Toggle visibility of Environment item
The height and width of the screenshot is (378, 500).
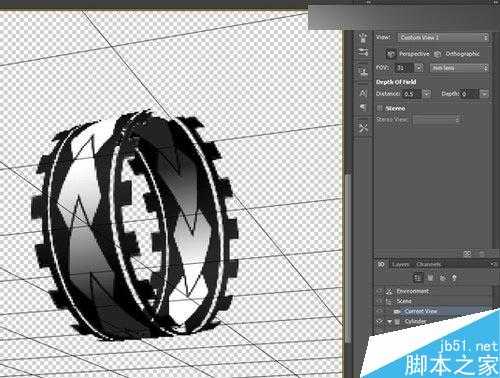click(379, 291)
